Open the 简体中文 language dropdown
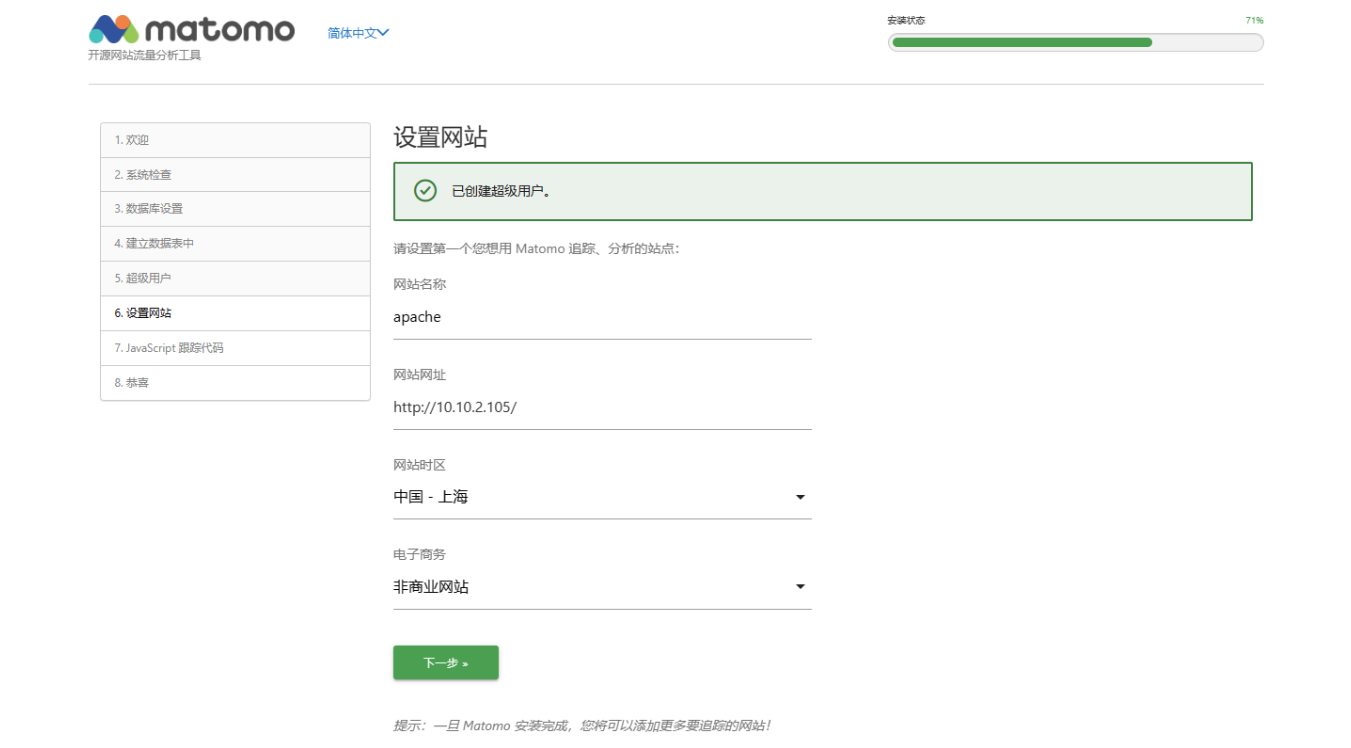 pos(357,33)
